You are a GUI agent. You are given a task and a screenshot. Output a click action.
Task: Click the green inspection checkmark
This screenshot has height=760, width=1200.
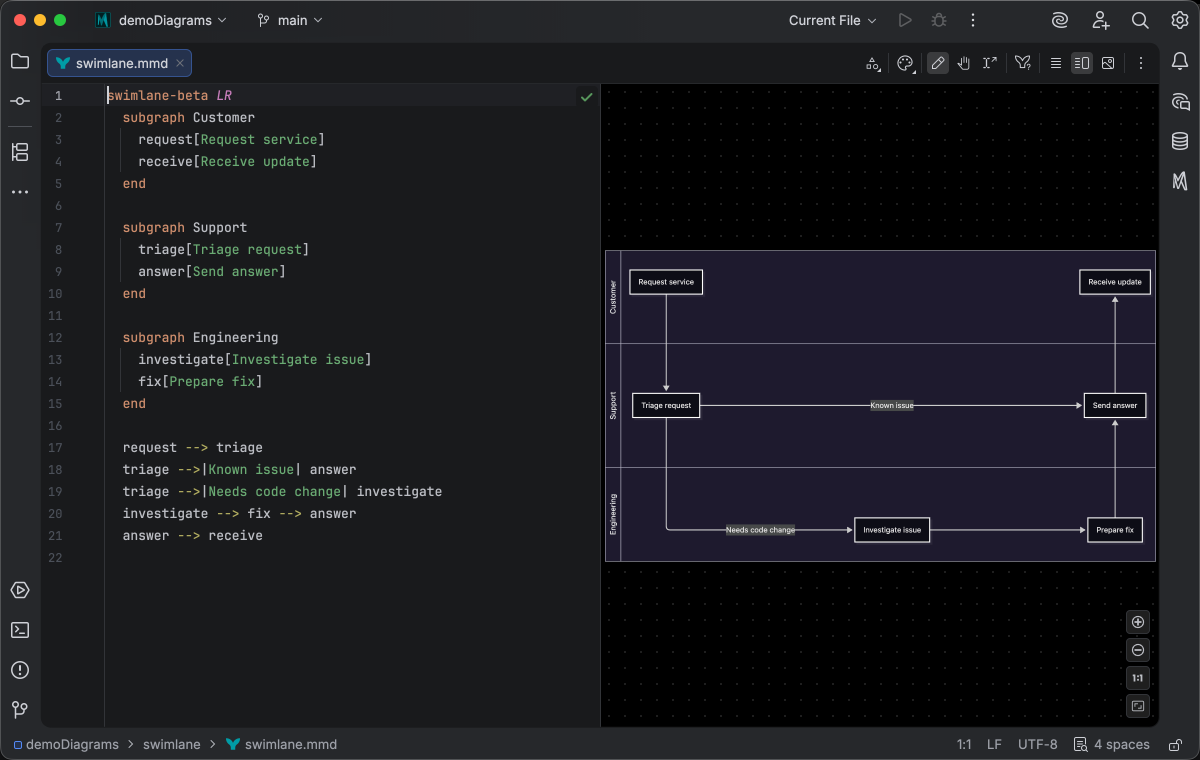[x=587, y=97]
